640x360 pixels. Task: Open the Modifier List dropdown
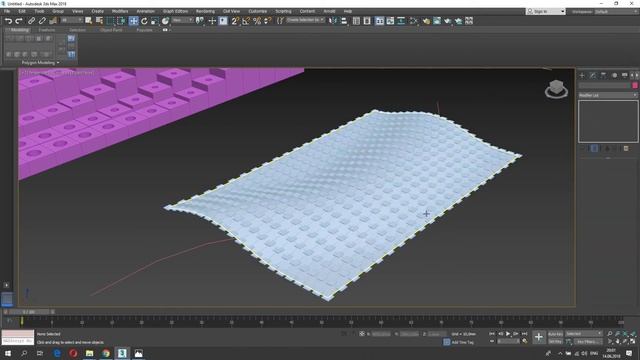click(x=608, y=95)
